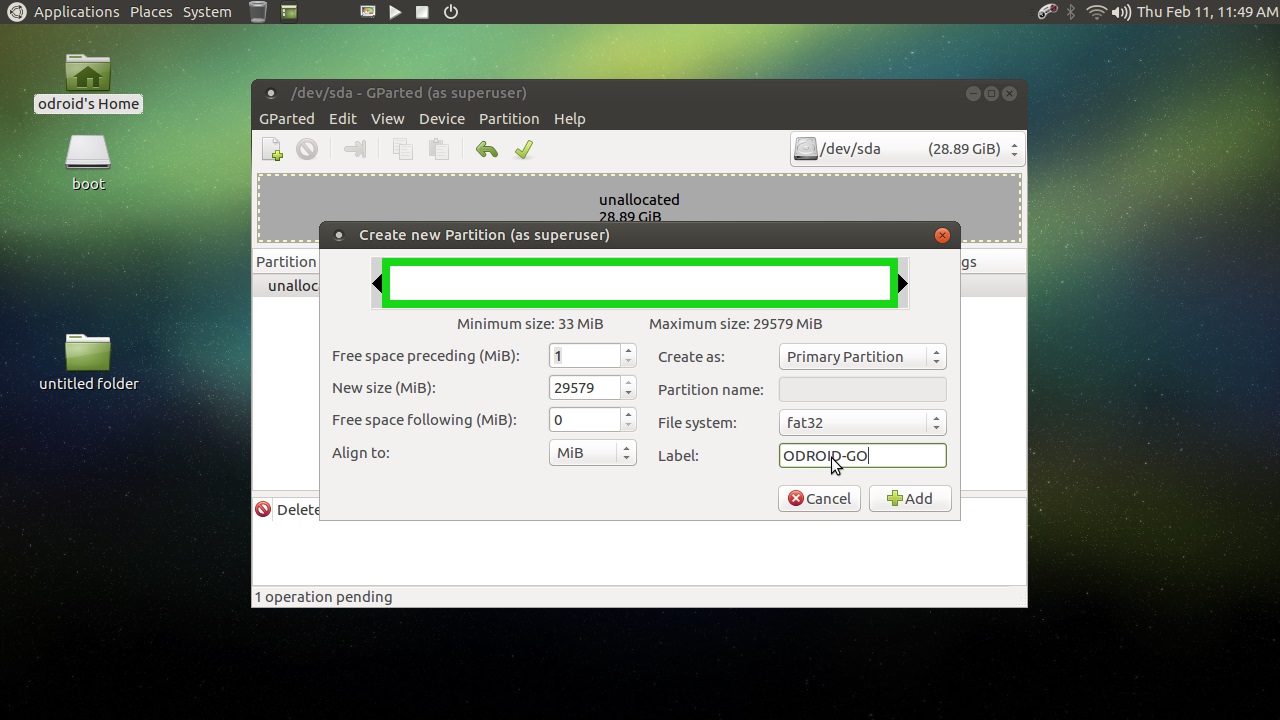Click the right resize arrow of partition bar
The width and height of the screenshot is (1280, 720).
[903, 284]
